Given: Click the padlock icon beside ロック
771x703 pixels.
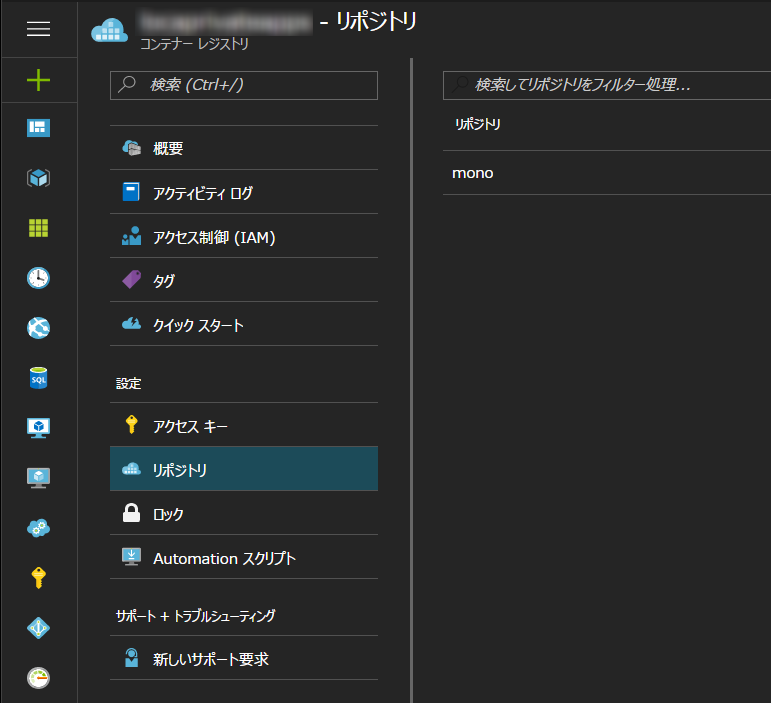Looking at the screenshot, I should coord(131,513).
